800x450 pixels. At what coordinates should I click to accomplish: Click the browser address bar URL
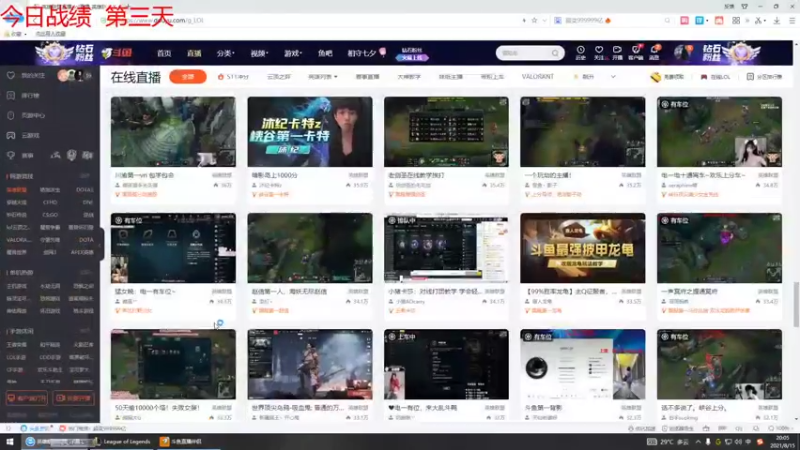point(163,20)
